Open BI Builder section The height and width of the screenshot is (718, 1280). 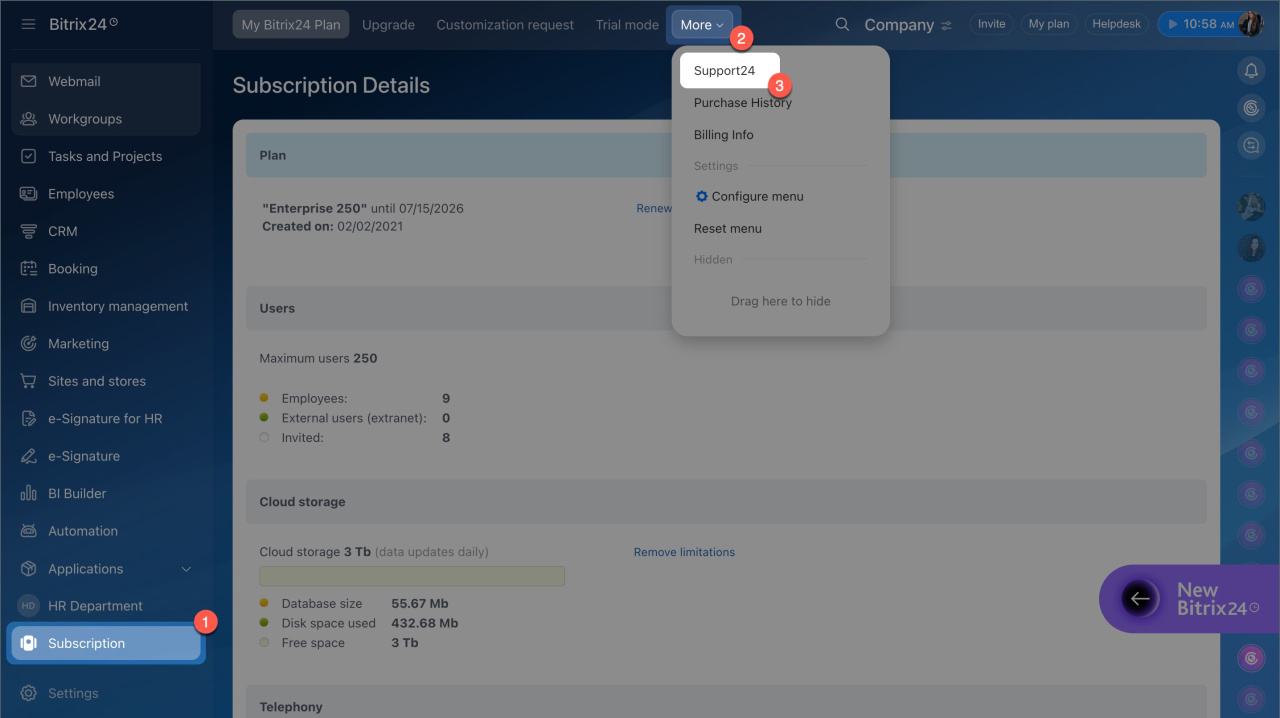pos(76,493)
